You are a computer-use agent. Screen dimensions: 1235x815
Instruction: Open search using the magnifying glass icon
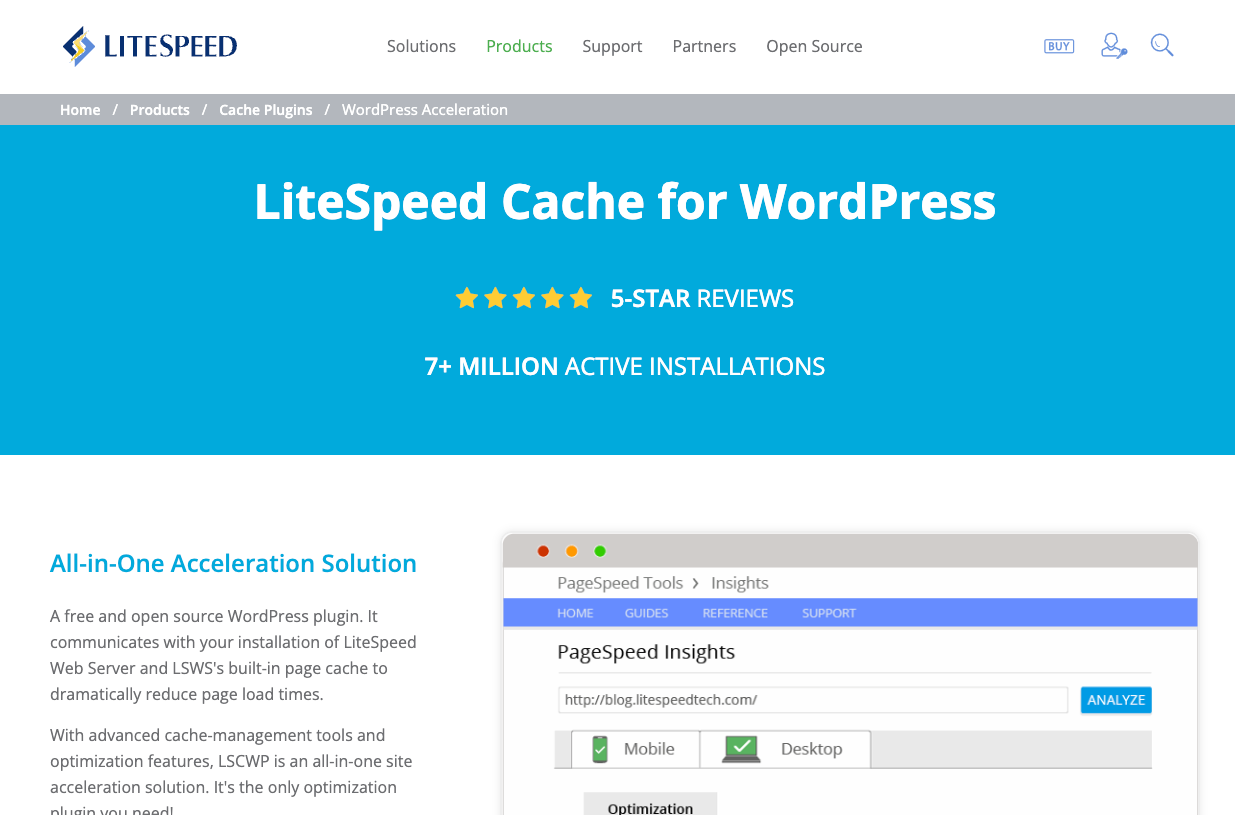pyautogui.click(x=1161, y=45)
